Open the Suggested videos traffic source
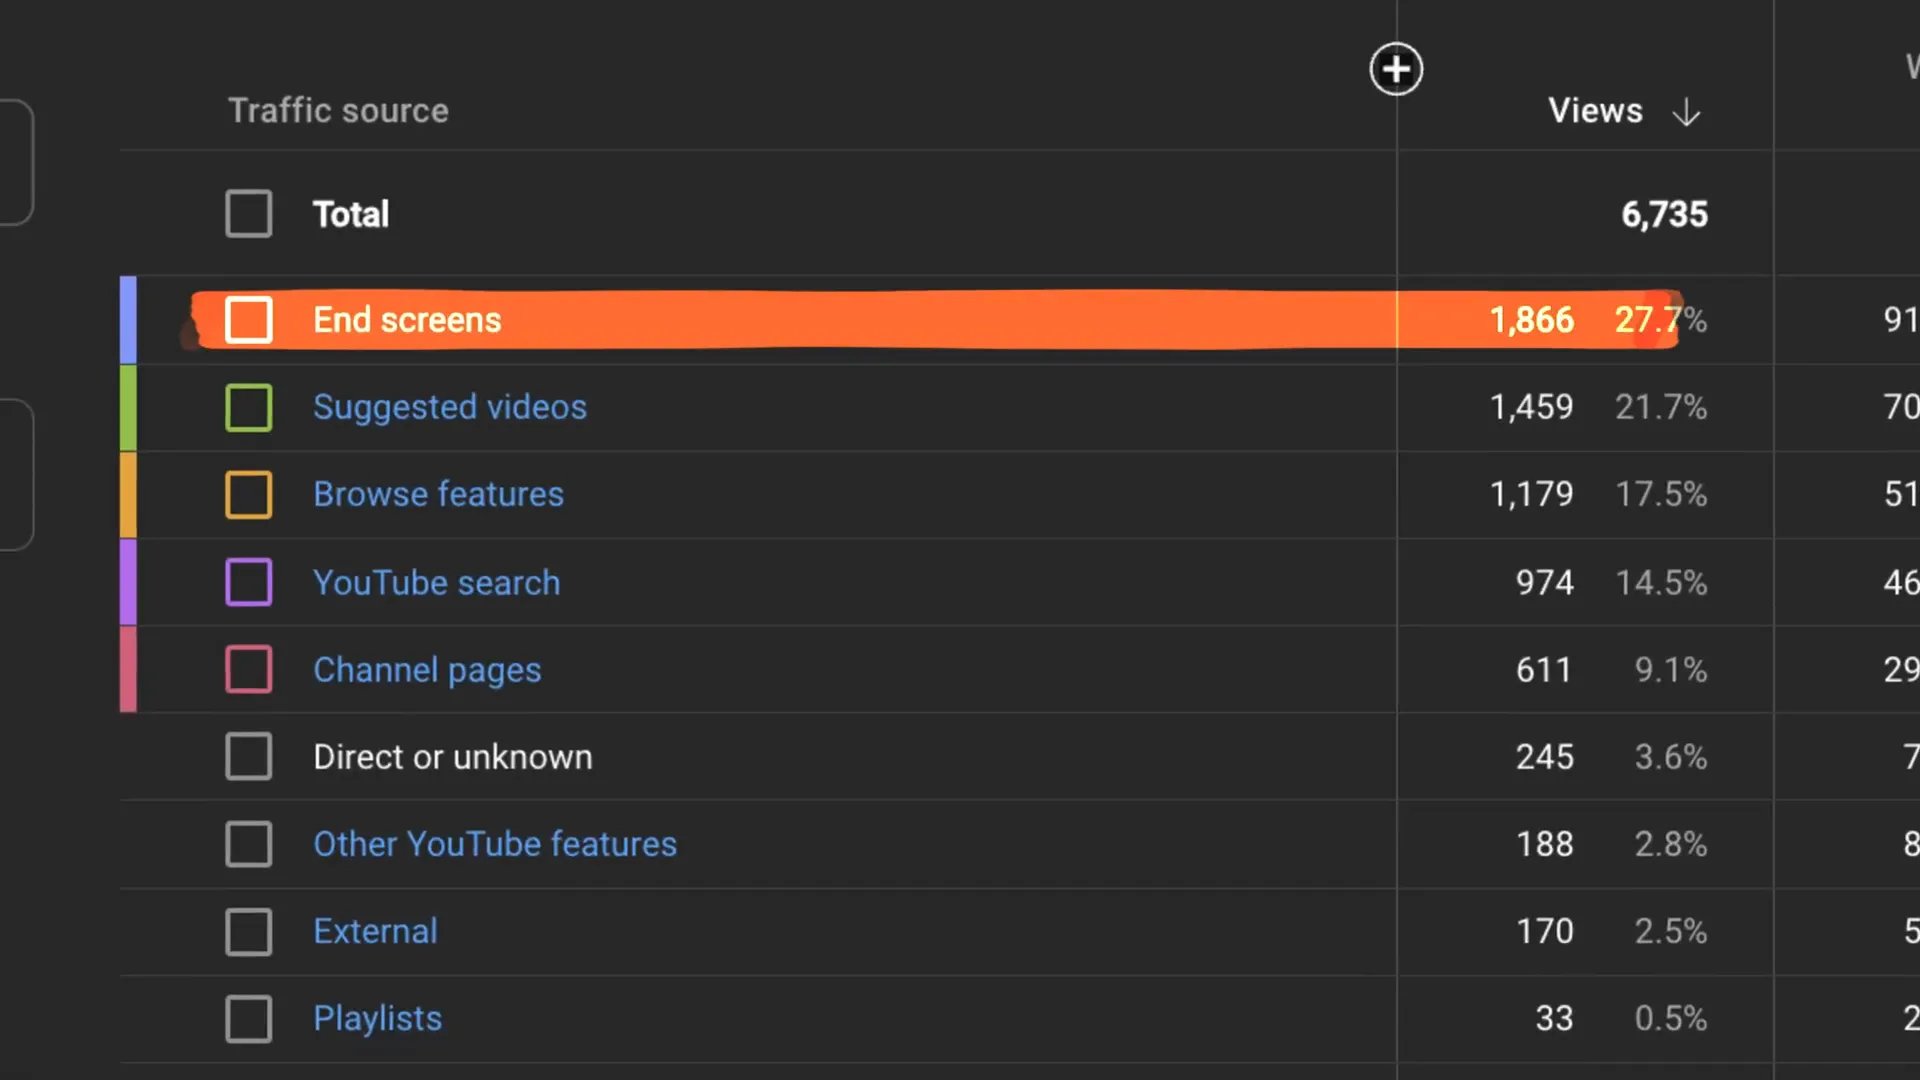 [x=450, y=407]
